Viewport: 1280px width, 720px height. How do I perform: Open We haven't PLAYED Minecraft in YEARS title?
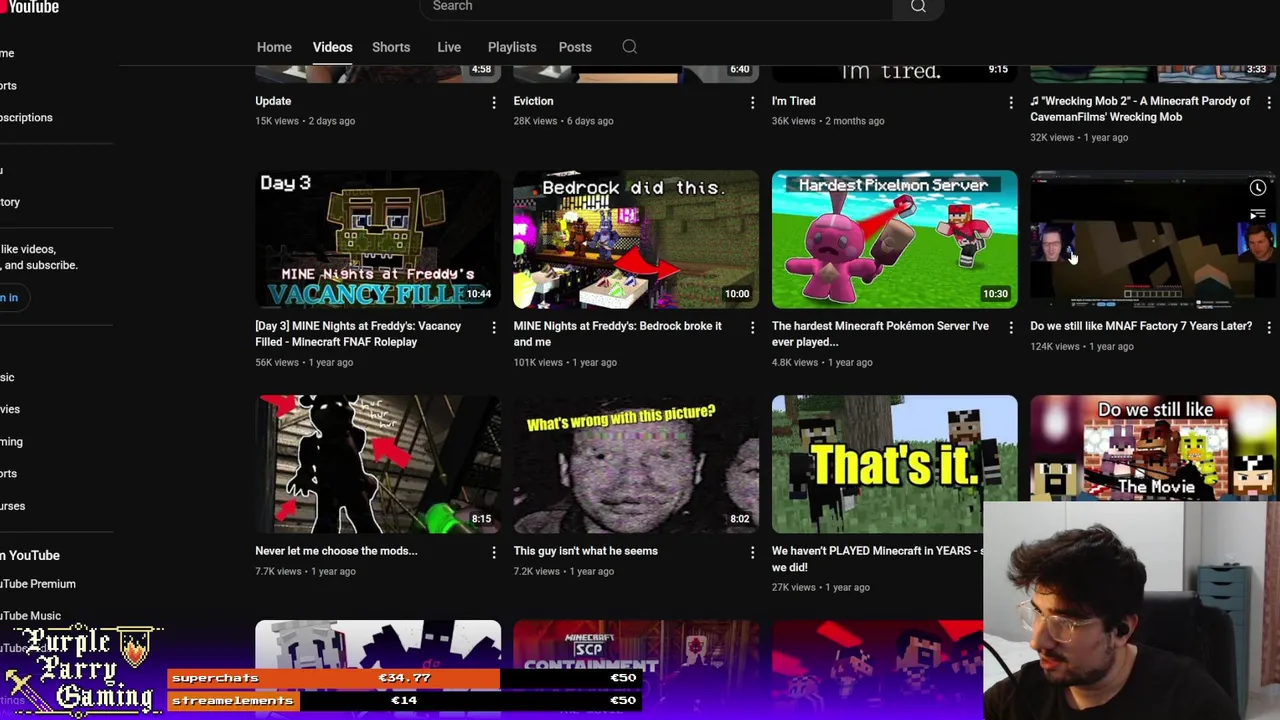pyautogui.click(x=877, y=559)
